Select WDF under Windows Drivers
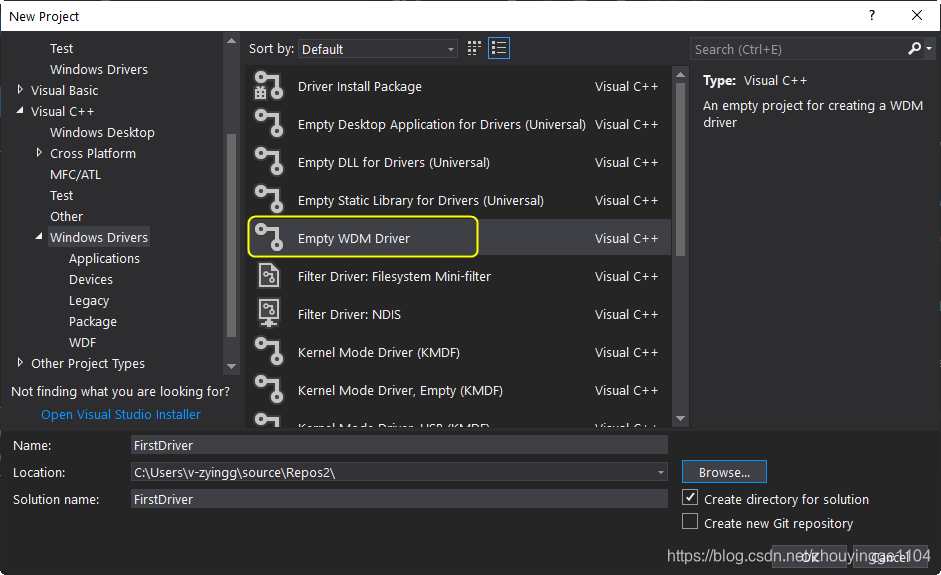Viewport: 941px width, 575px height. point(82,343)
